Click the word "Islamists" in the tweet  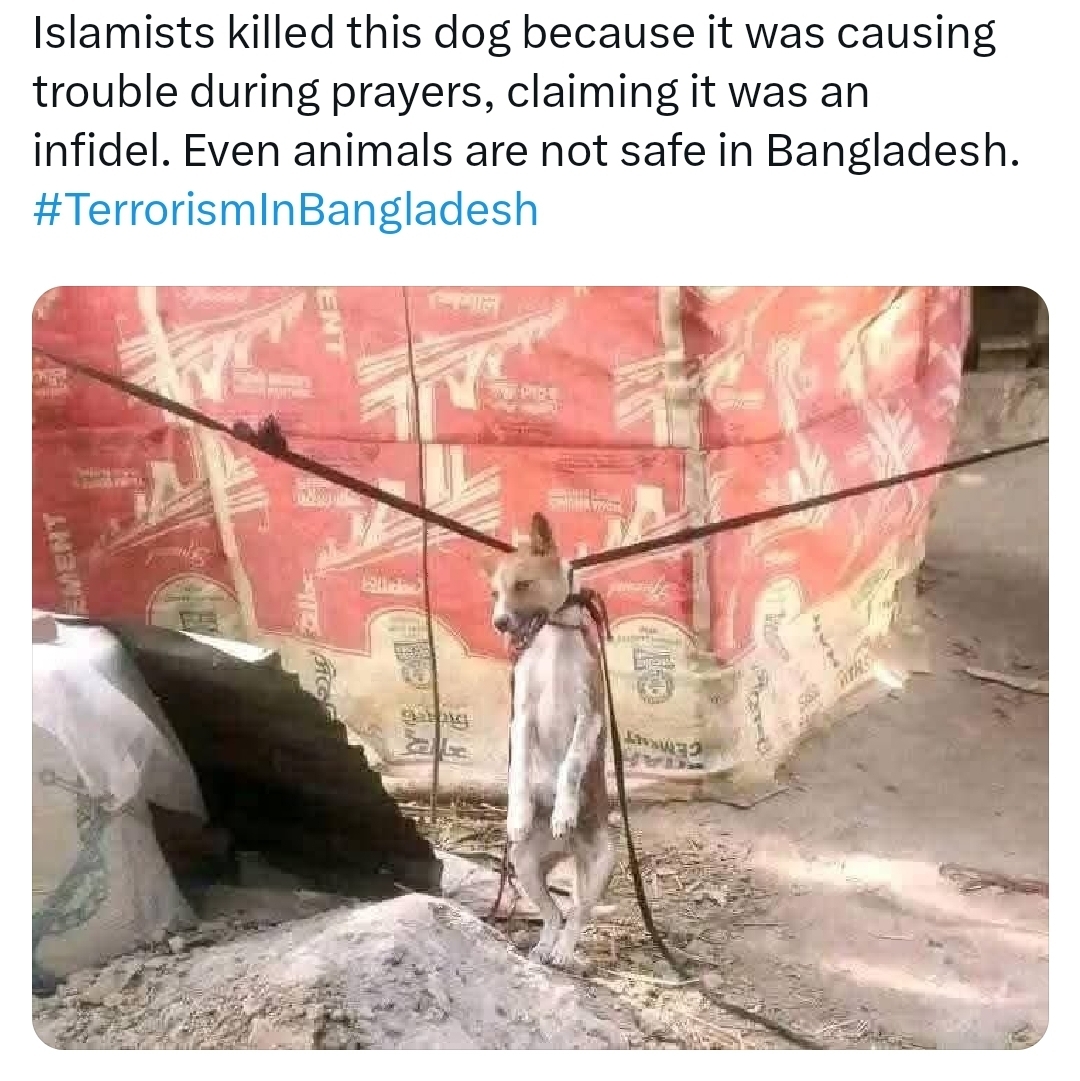tap(123, 32)
